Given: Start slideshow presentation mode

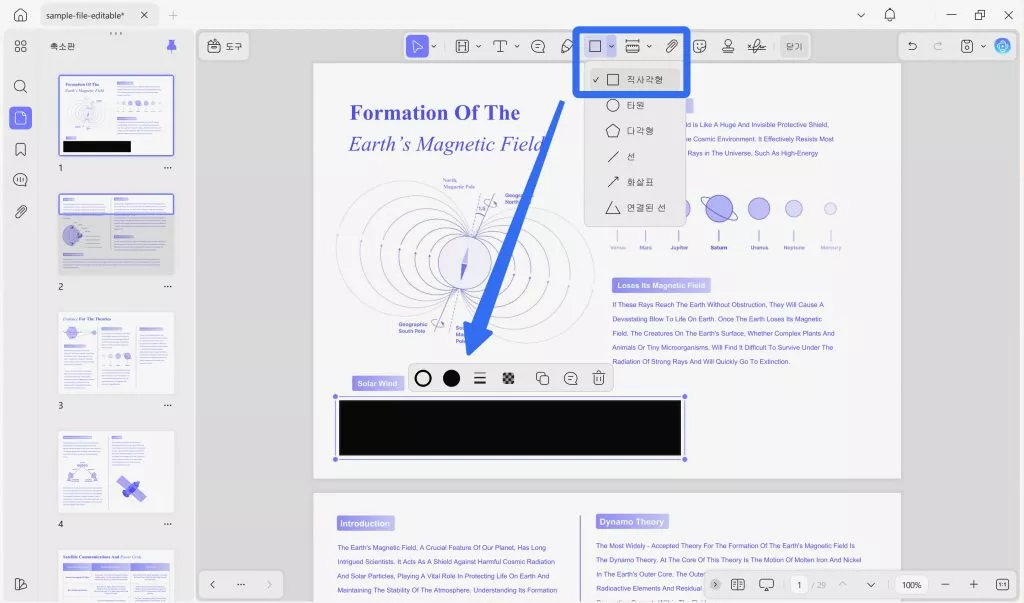Looking at the screenshot, I should [767, 585].
